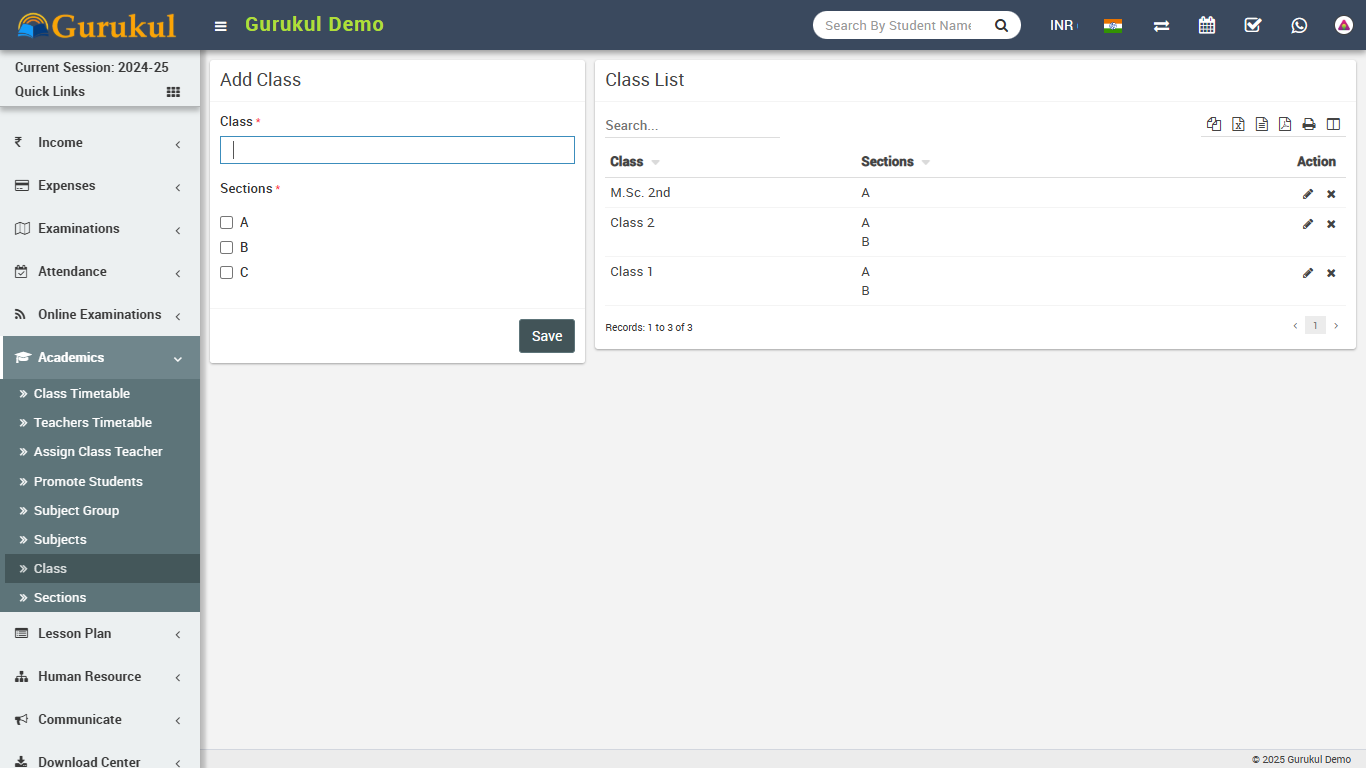Image resolution: width=1366 pixels, height=768 pixels.
Task: Go to the Sections submenu item
Action: pyautogui.click(x=60, y=598)
